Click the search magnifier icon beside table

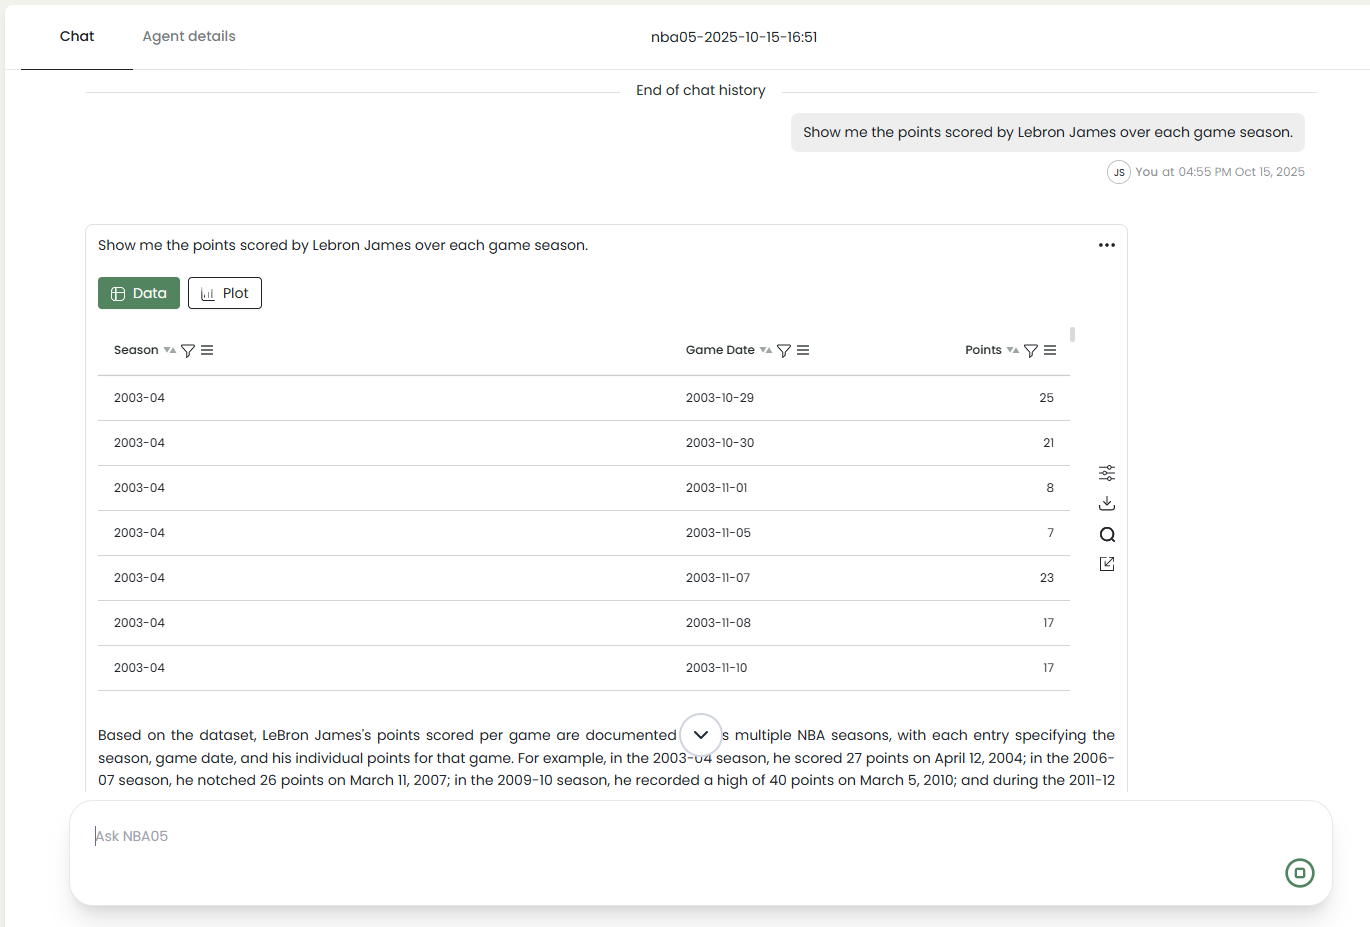[1107, 534]
